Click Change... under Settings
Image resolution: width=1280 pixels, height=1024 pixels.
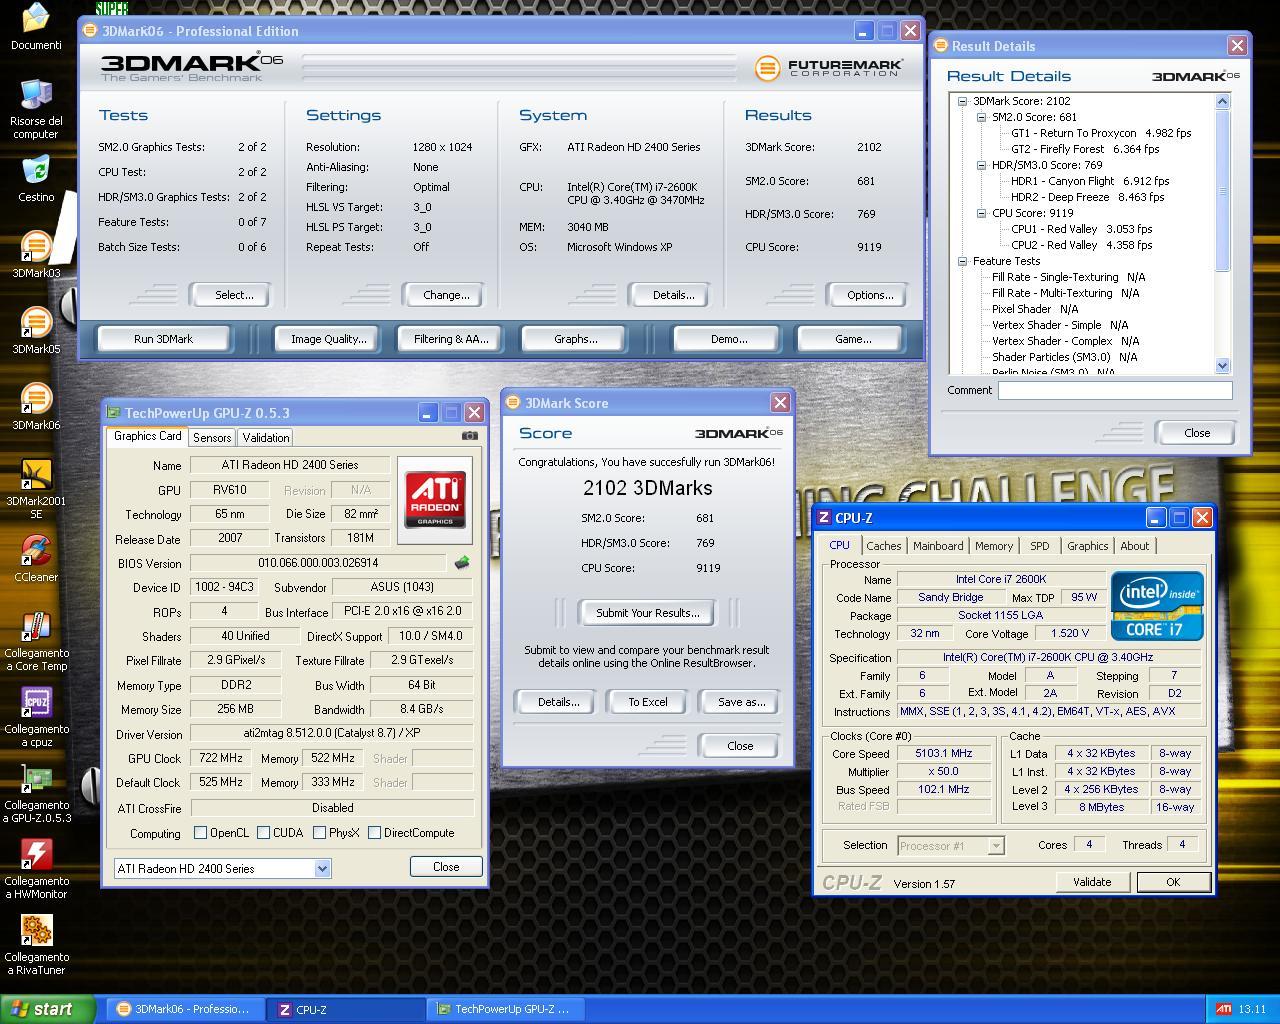click(446, 295)
